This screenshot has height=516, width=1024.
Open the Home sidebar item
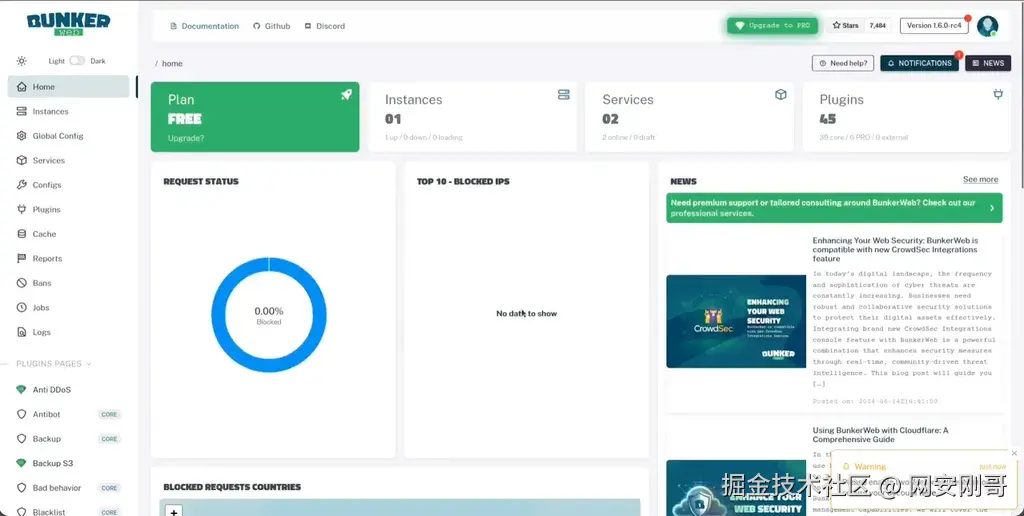[x=69, y=87]
